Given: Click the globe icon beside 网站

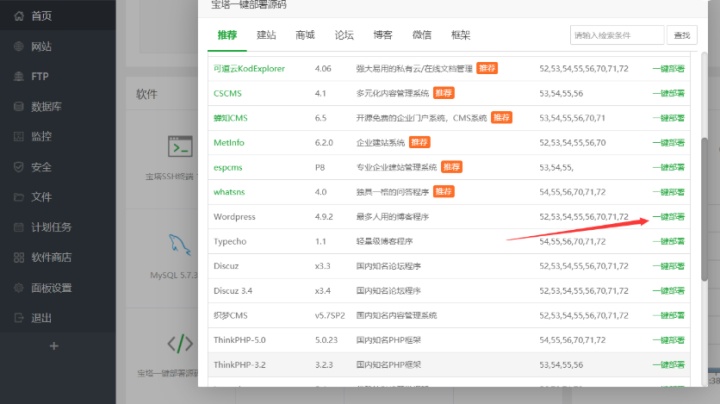Looking at the screenshot, I should [x=19, y=46].
